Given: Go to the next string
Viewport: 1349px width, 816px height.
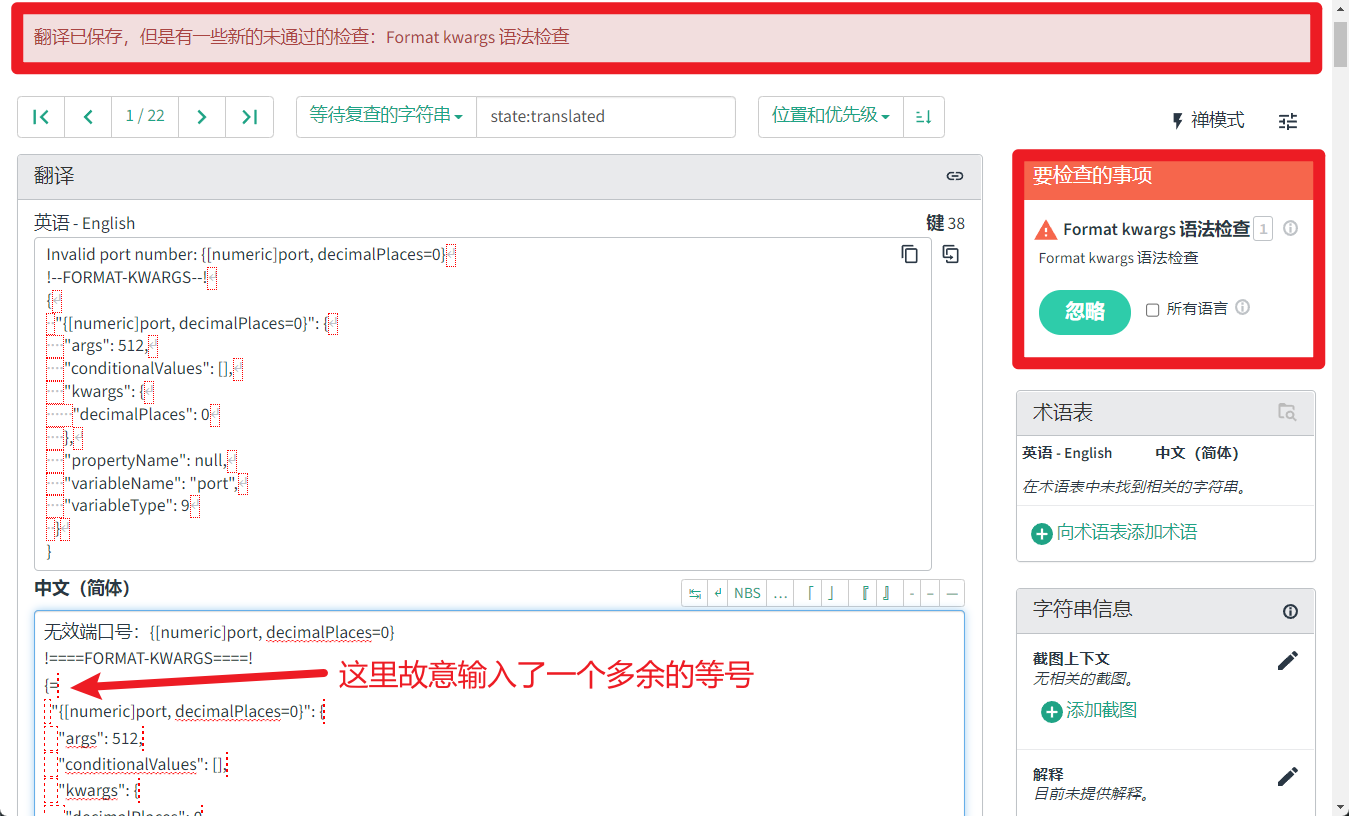Looking at the screenshot, I should pyautogui.click(x=202, y=117).
